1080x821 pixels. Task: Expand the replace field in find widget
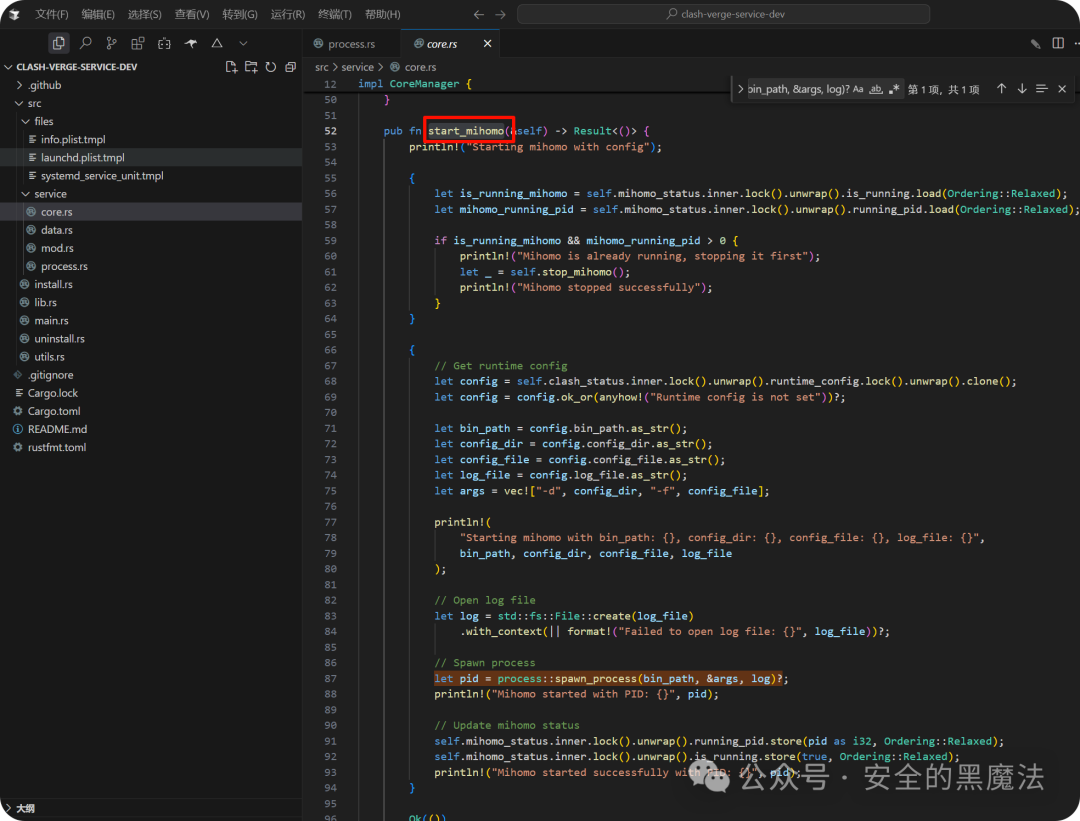coord(741,89)
